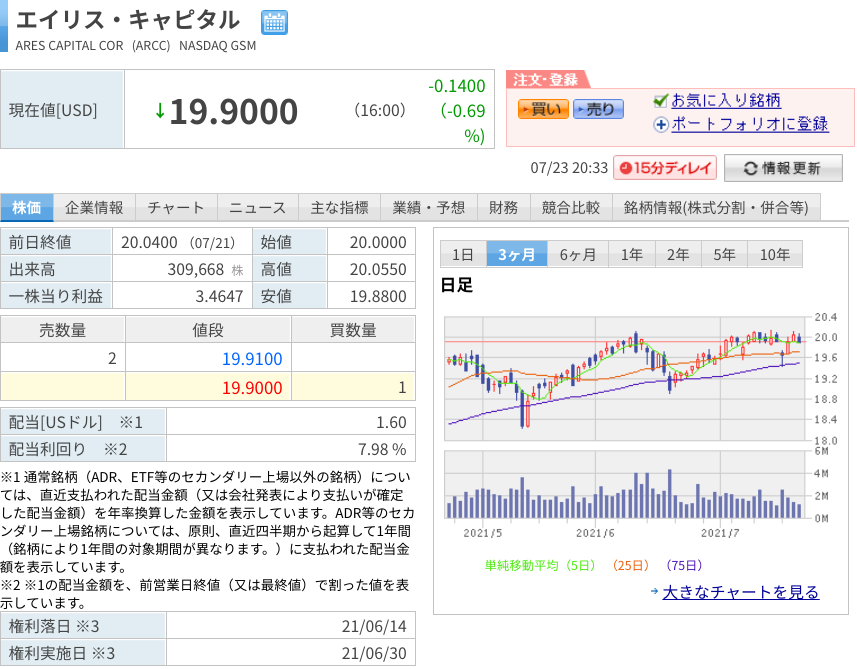Click the ask price 19.9100

pos(252,359)
